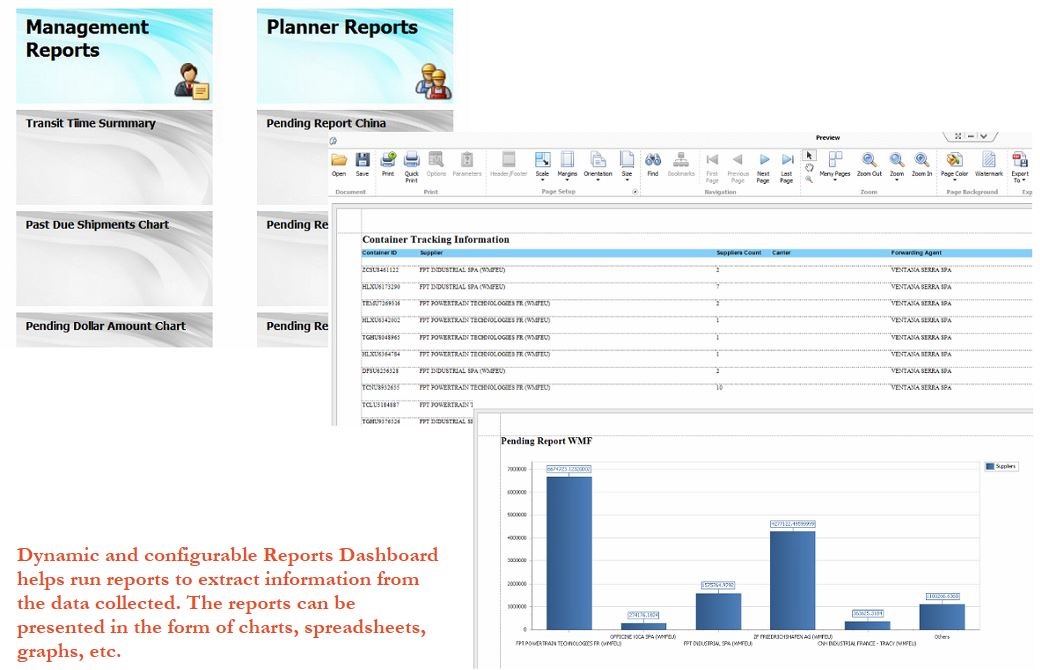The image size is (1040, 670).
Task: Click the Others bar in chart
Action: (942, 616)
